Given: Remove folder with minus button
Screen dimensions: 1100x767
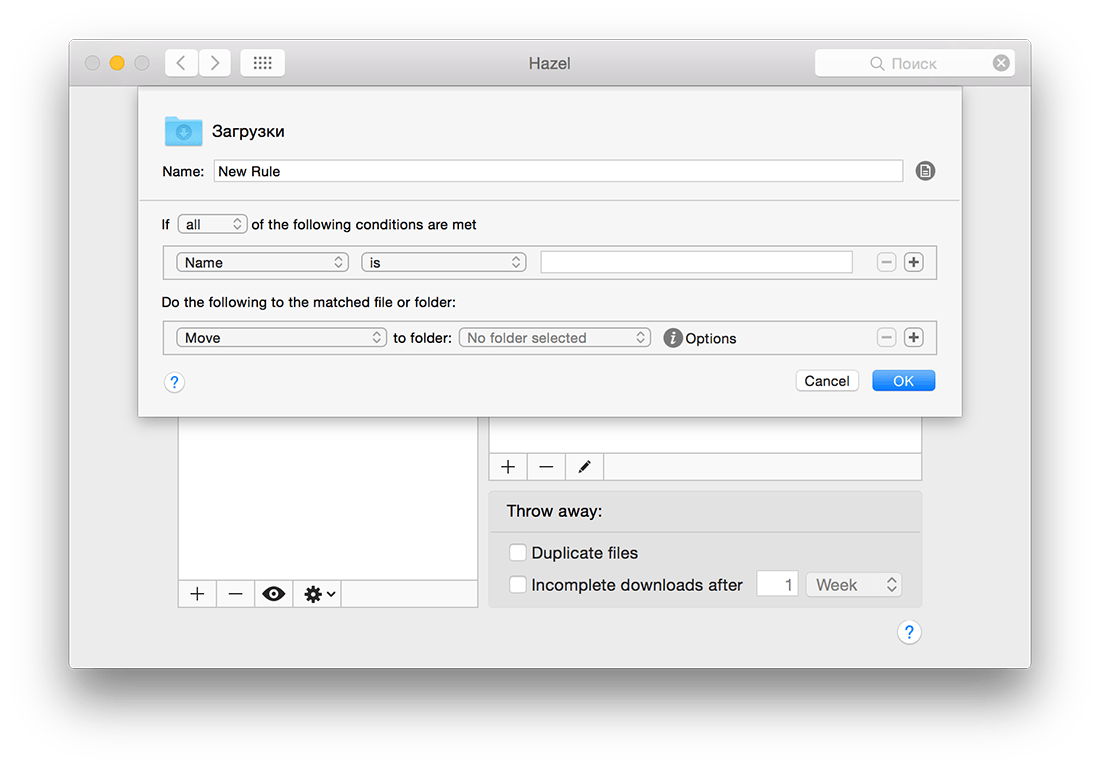Looking at the screenshot, I should (x=236, y=594).
